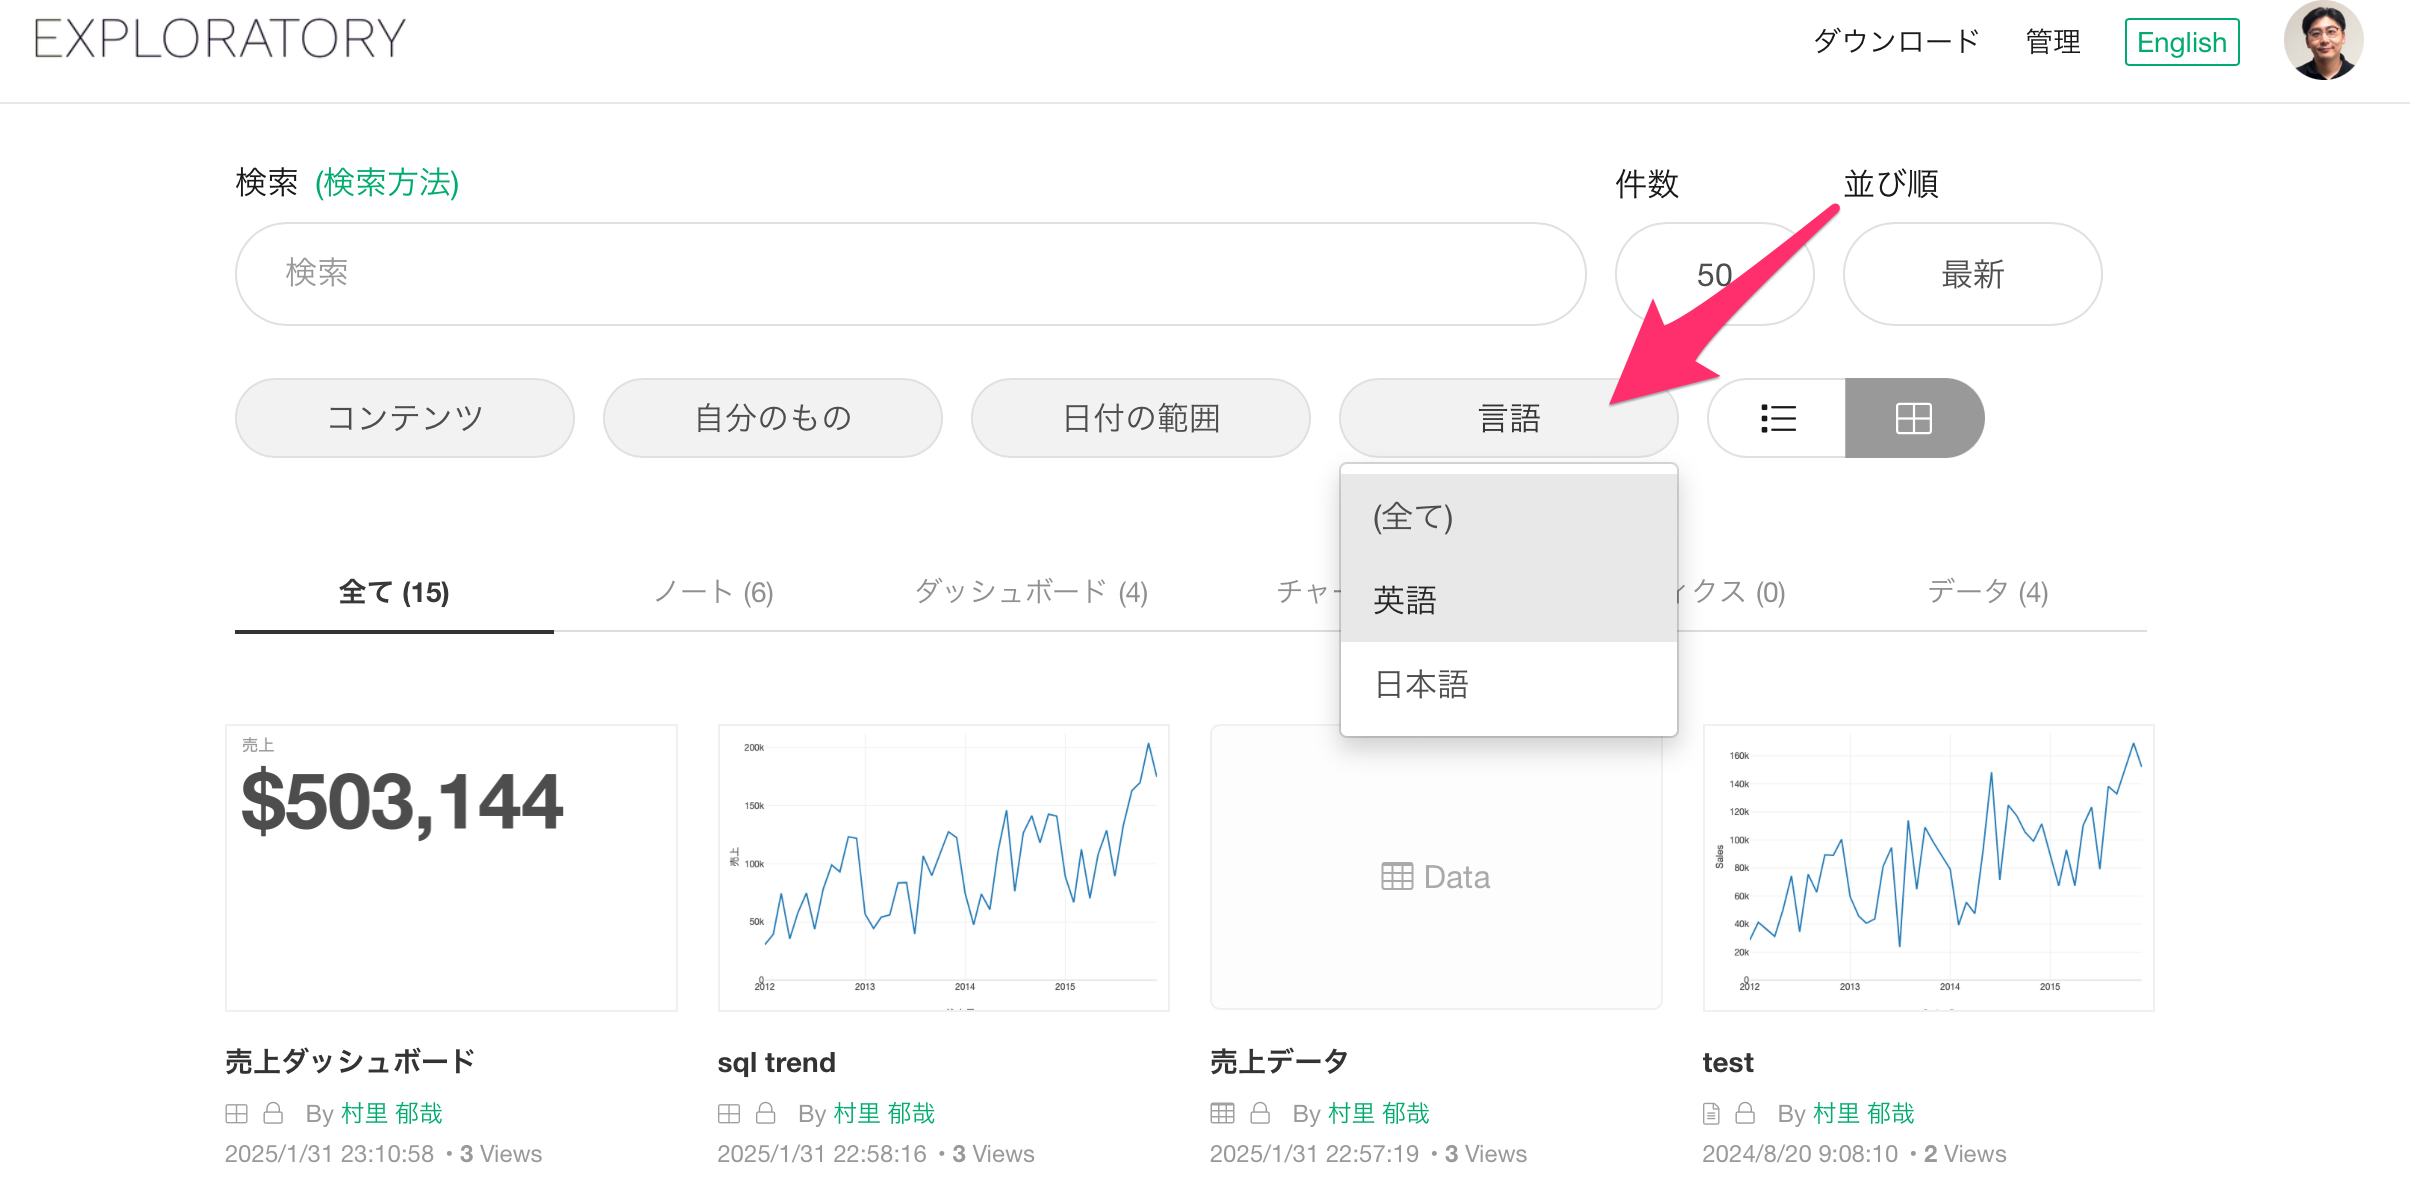Click the timestamp 2025/1/31 22:57:19
This screenshot has width=2410, height=1198.
pyautogui.click(x=1314, y=1154)
